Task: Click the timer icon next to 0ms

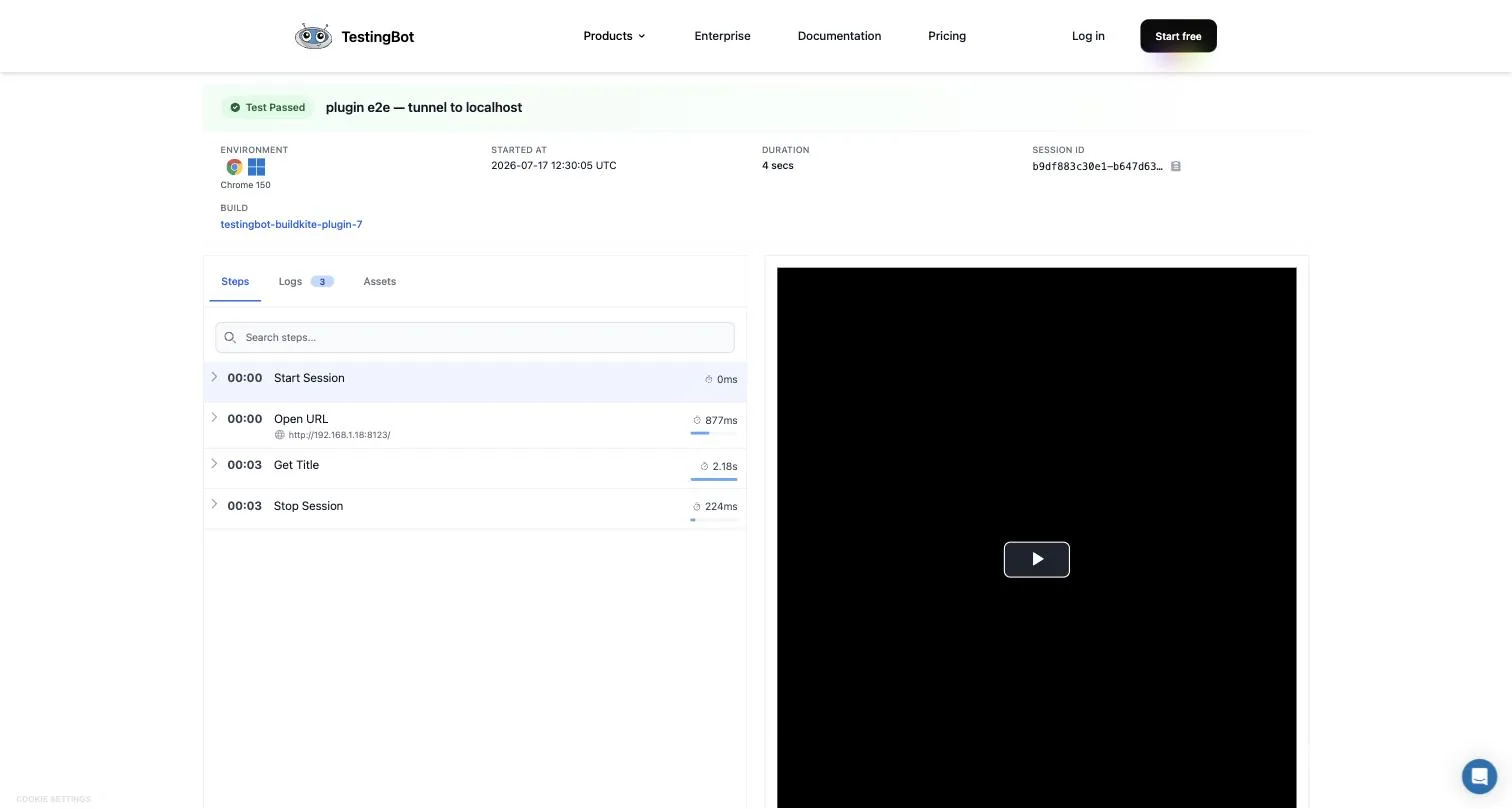Action: [x=709, y=379]
